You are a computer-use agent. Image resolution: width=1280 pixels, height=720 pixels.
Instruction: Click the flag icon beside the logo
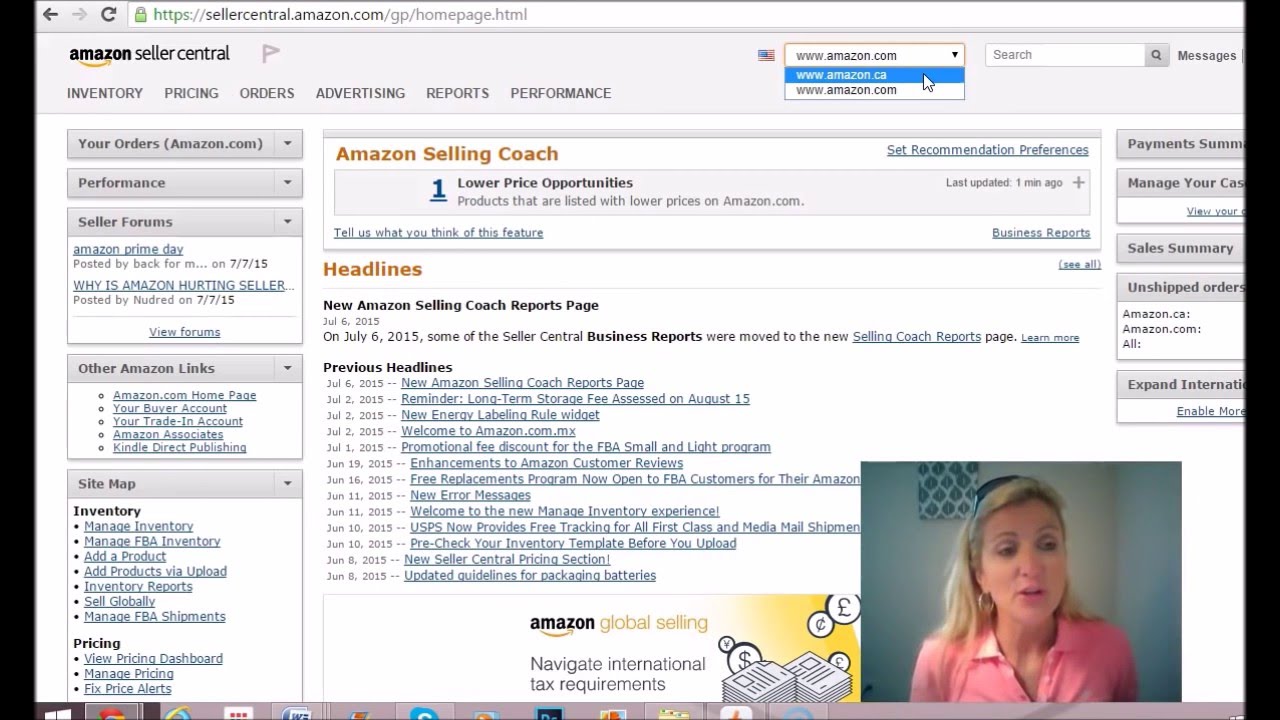pos(270,53)
